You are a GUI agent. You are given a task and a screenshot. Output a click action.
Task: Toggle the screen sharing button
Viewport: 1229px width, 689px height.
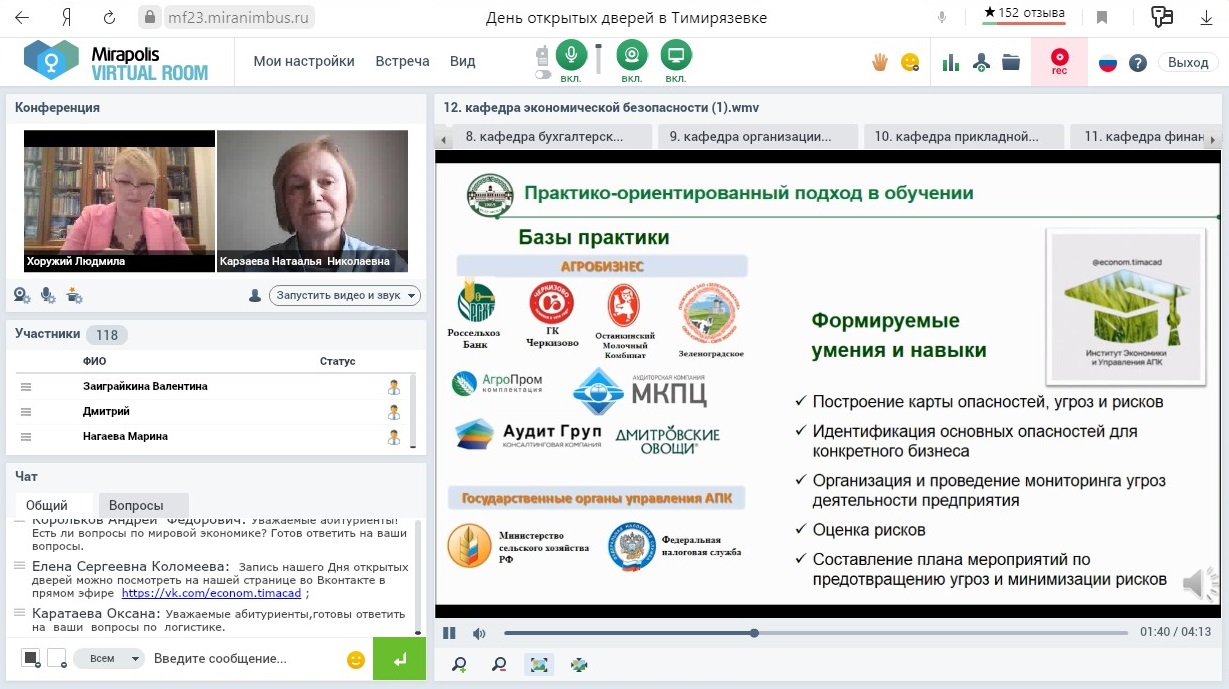coord(676,55)
